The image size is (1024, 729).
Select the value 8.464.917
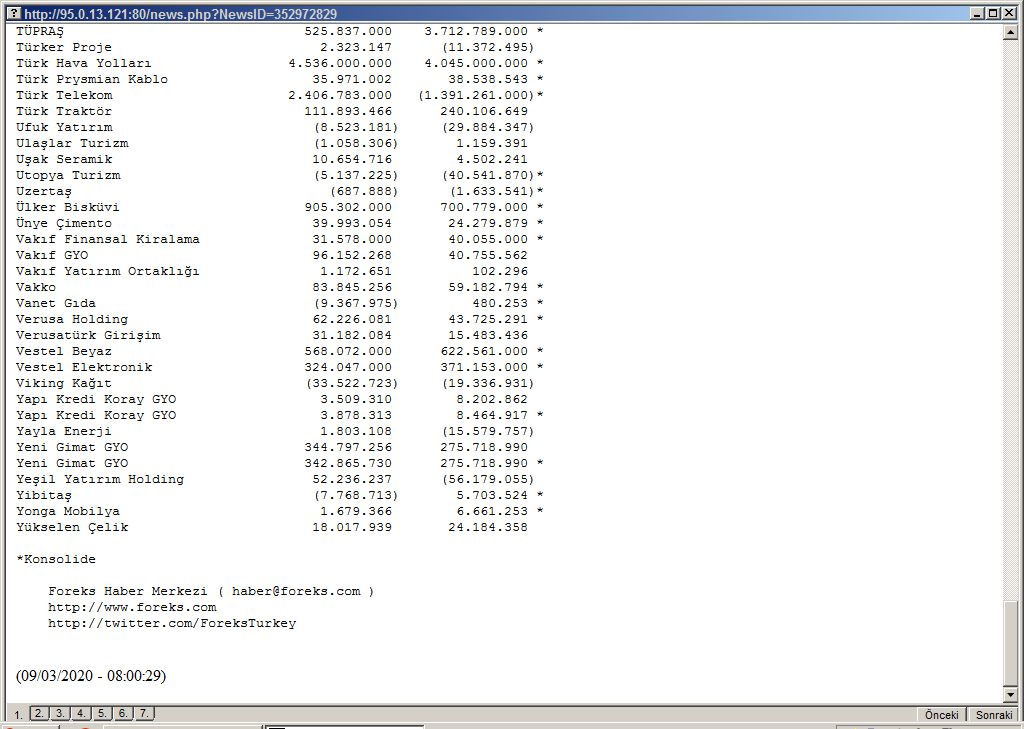tap(492, 415)
